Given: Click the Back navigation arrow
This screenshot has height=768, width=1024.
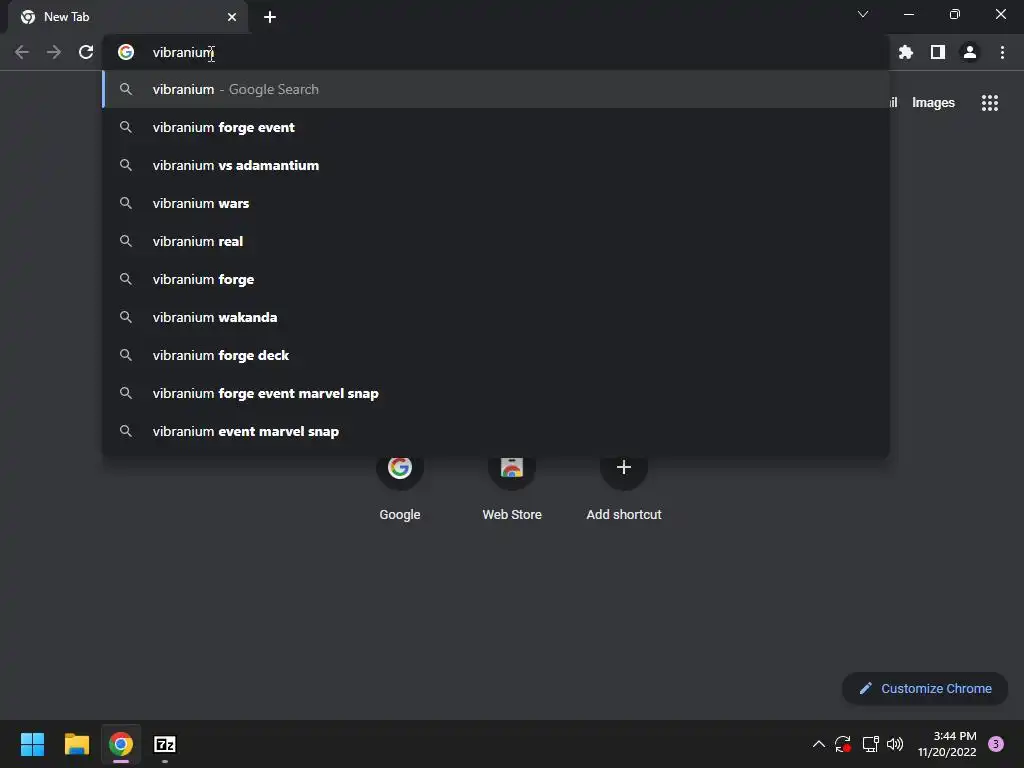Looking at the screenshot, I should (22, 52).
